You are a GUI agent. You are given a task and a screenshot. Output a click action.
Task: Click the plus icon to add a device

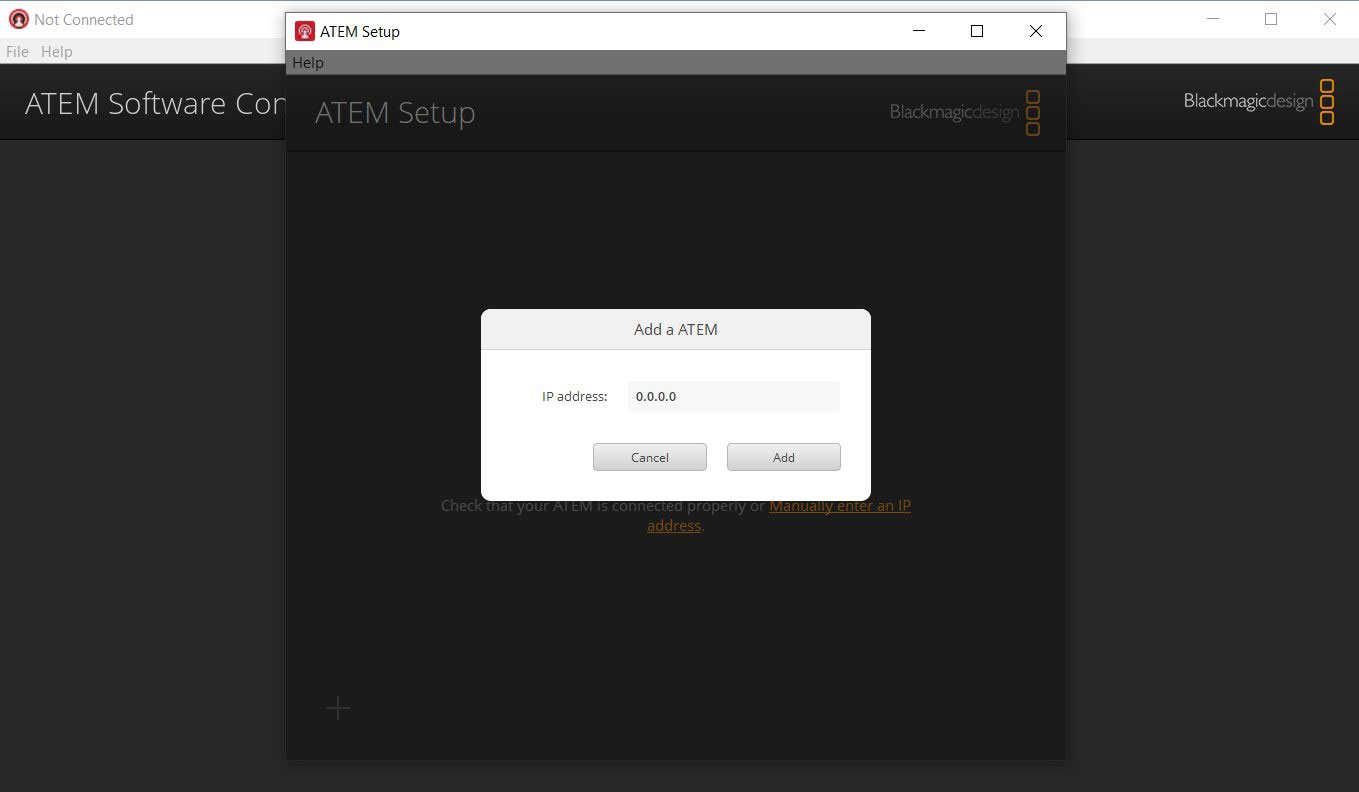point(338,708)
